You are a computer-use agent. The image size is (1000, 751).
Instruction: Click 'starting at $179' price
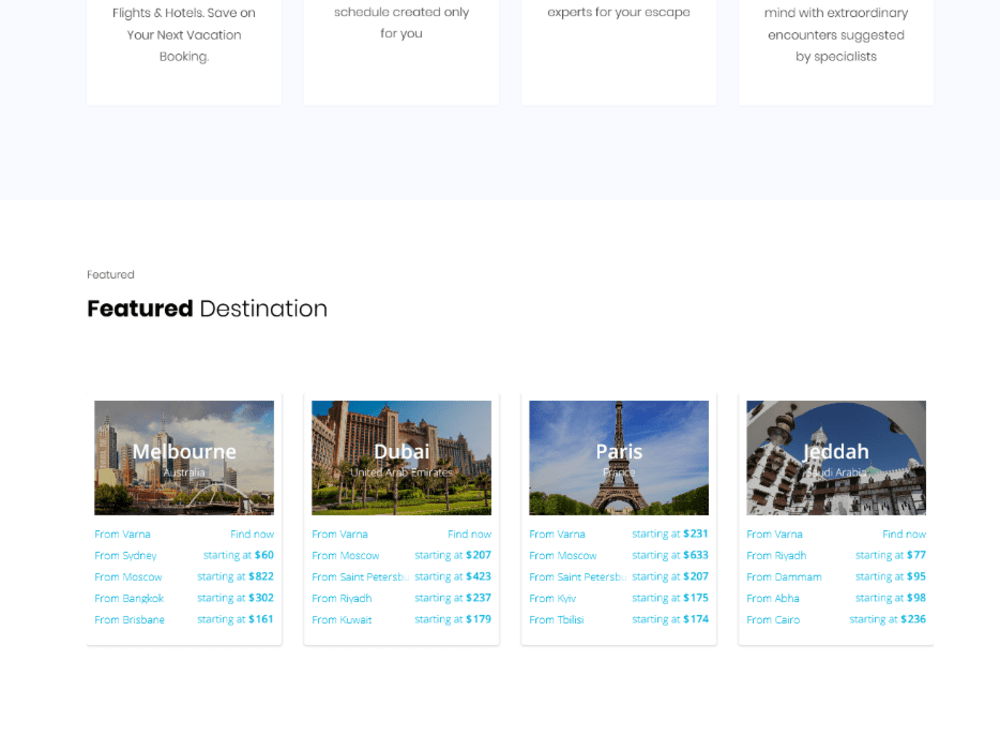453,619
